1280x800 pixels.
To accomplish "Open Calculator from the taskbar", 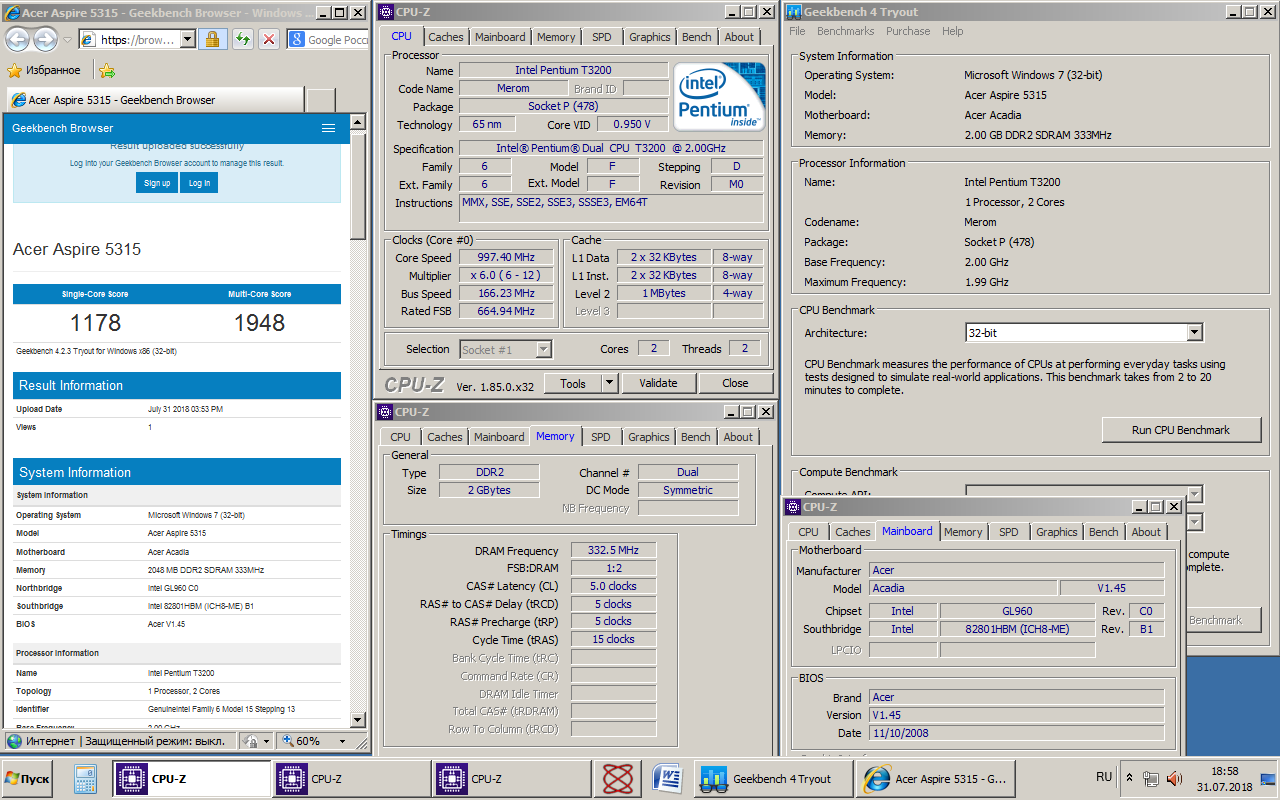I will pyautogui.click(x=85, y=778).
